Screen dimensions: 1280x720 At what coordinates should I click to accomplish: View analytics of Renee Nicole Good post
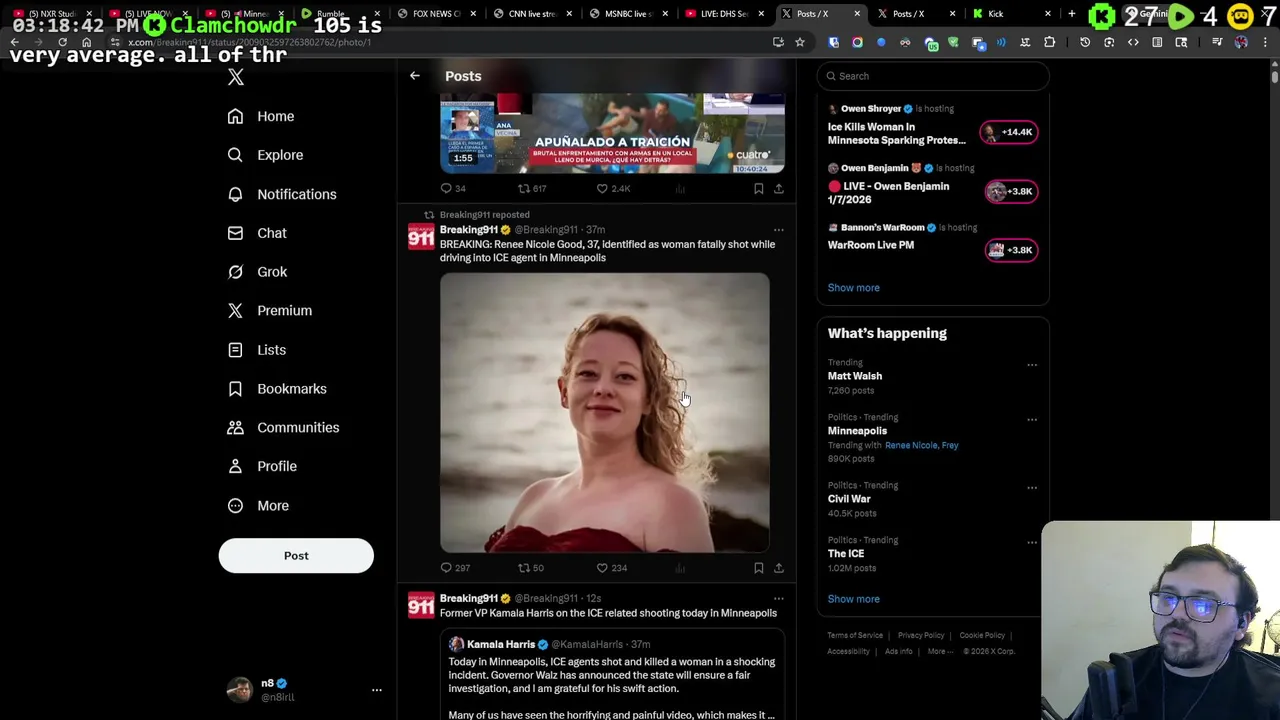pos(680,568)
